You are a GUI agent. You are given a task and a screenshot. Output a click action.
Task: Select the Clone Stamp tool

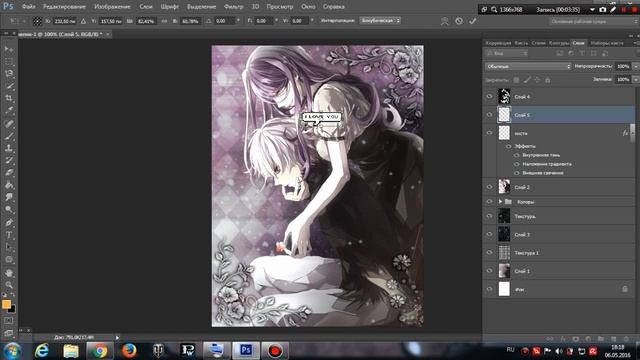pos(9,148)
